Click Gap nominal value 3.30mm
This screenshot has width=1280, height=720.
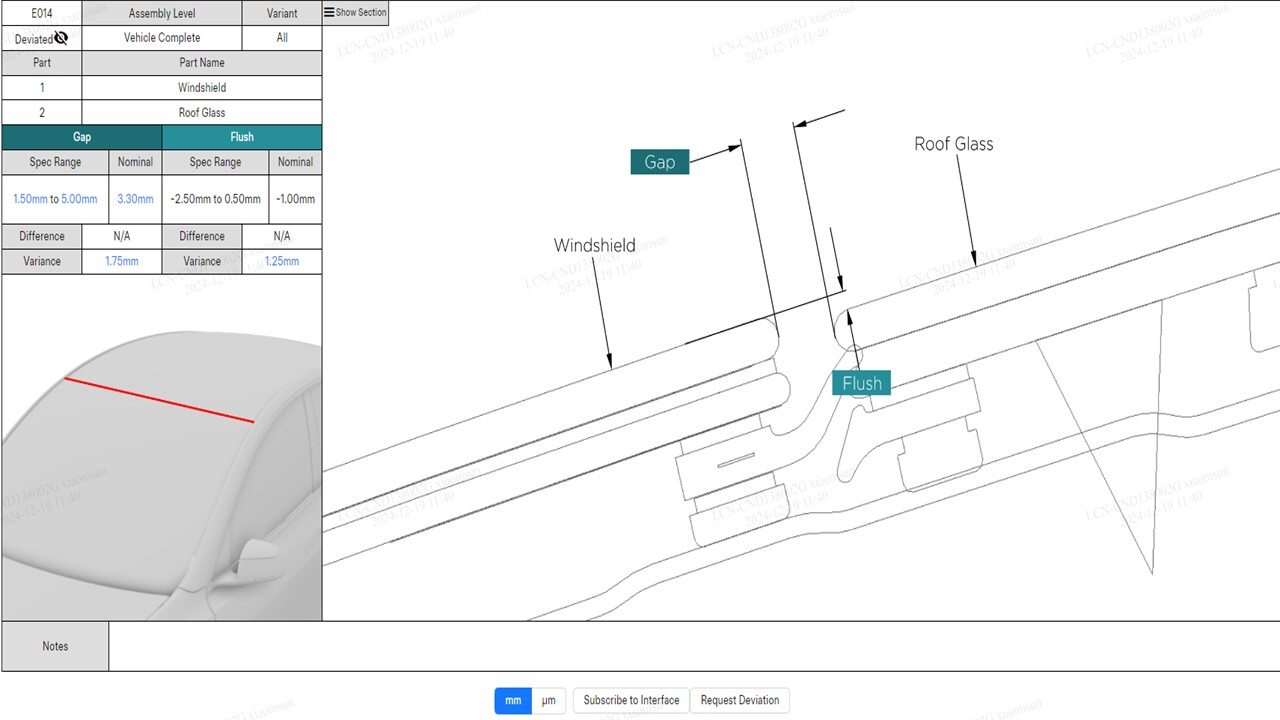pos(135,199)
